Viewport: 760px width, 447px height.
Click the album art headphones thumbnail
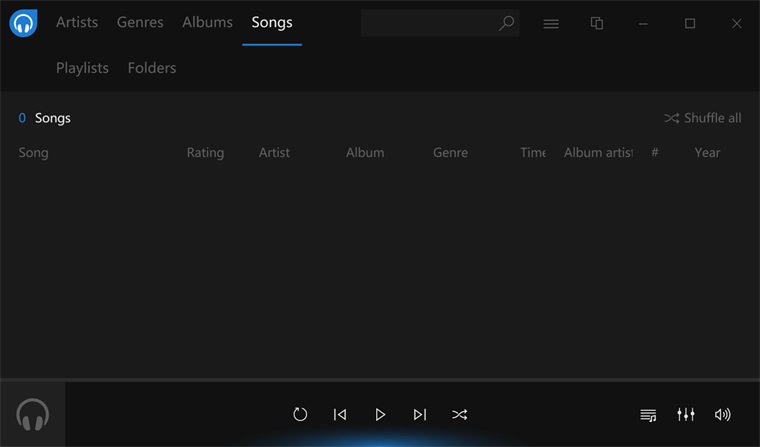[33, 414]
